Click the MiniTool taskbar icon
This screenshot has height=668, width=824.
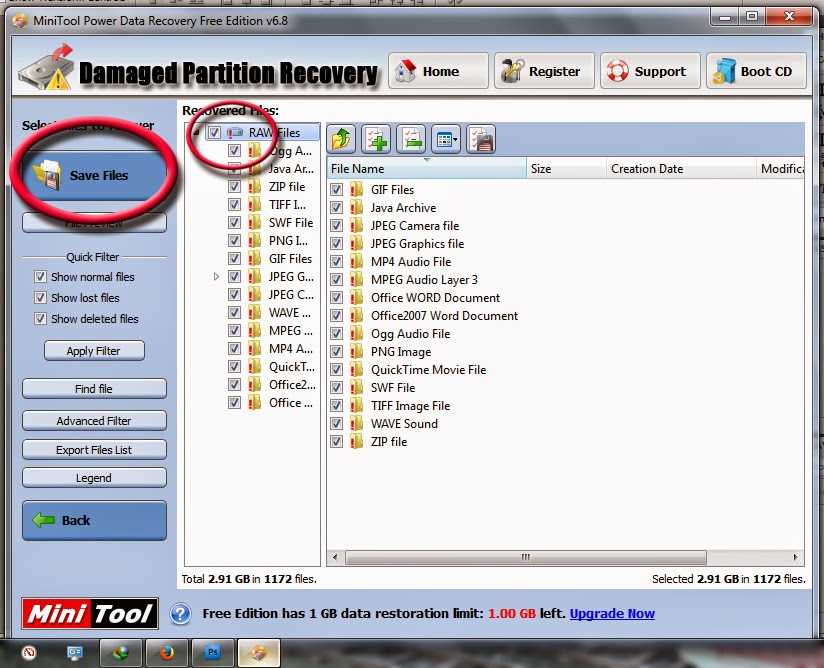(259, 653)
